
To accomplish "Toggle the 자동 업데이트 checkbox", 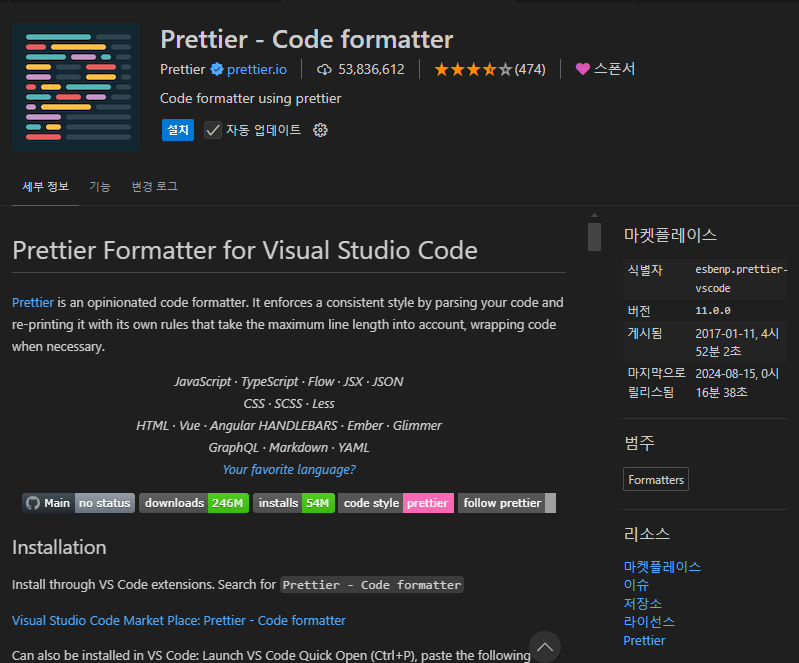I will 212,130.
